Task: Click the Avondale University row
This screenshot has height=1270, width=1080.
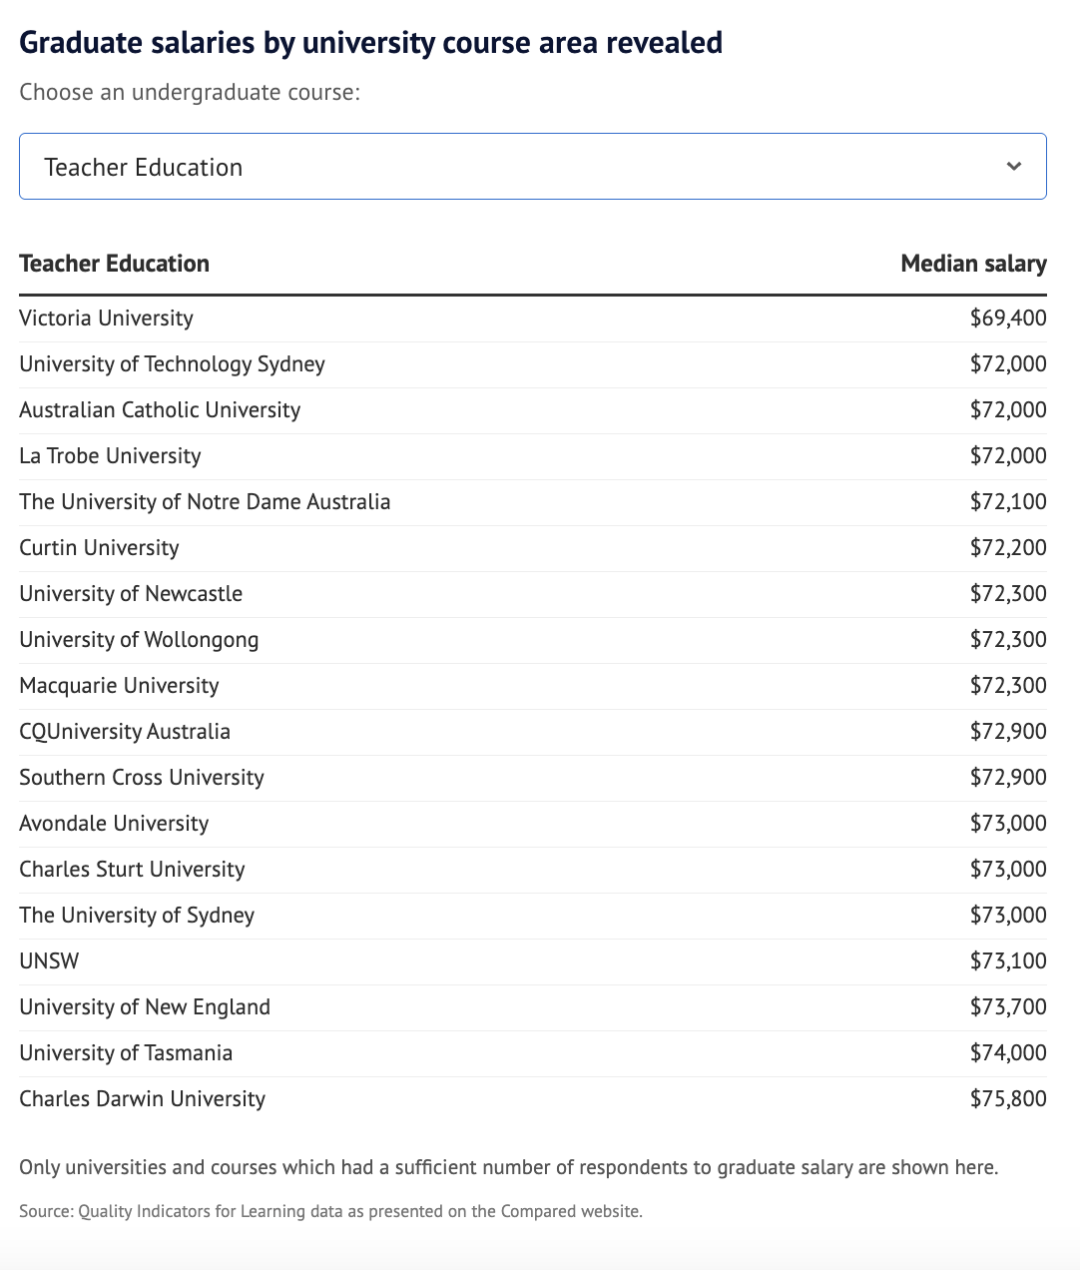Action: 114,824
